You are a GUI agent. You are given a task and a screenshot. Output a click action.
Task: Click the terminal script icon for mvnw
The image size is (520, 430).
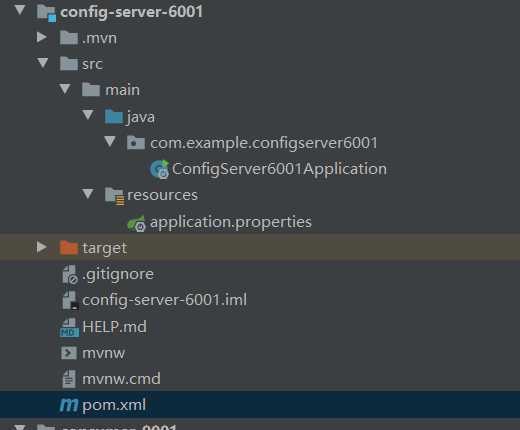[x=69, y=353]
